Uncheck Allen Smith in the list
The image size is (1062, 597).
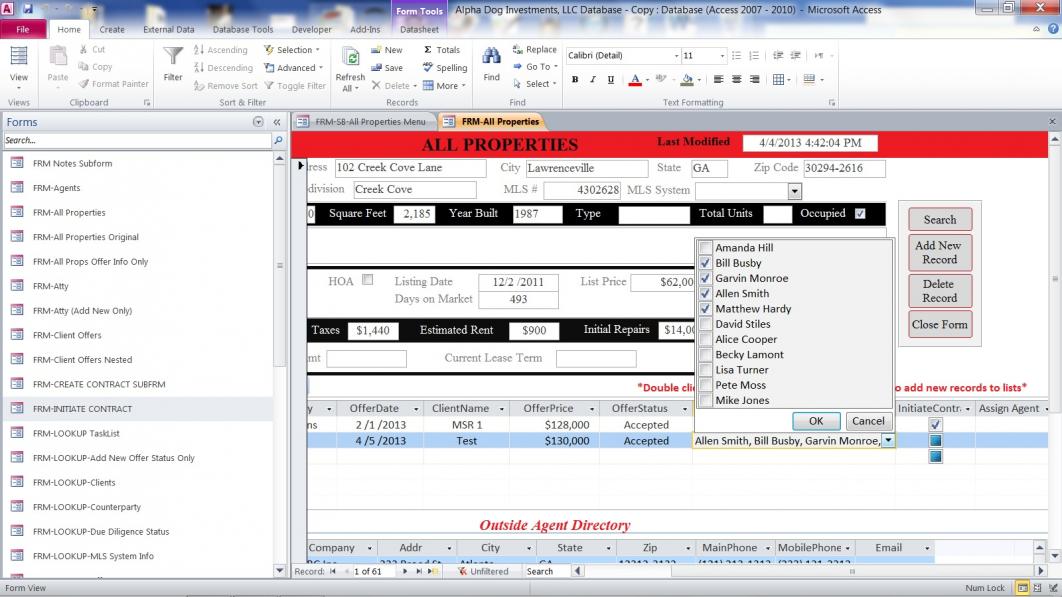pyautogui.click(x=705, y=293)
